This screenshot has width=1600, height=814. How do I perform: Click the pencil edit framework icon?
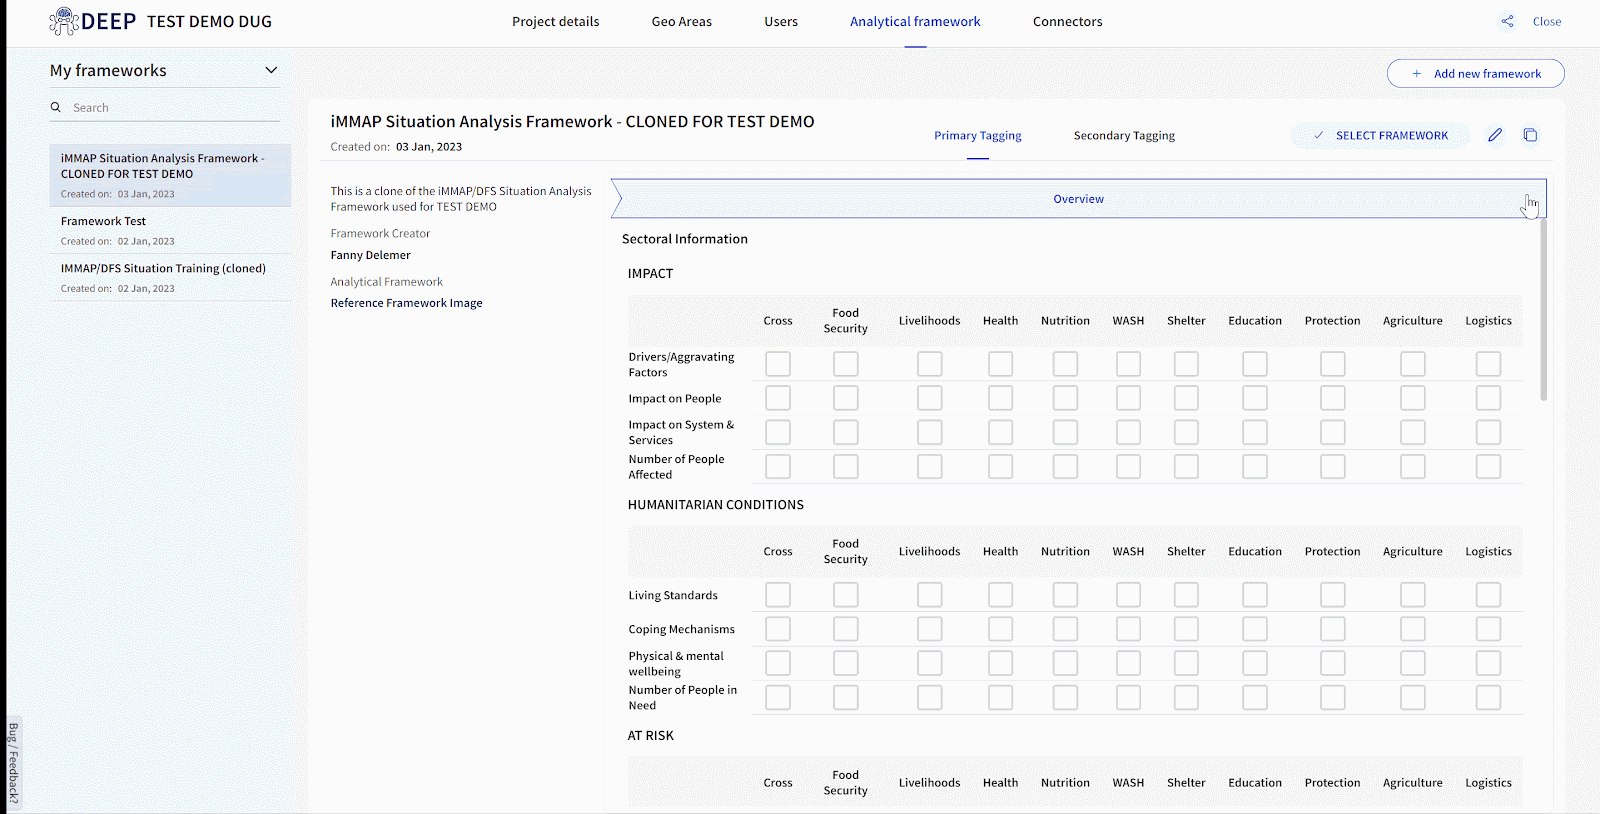pyautogui.click(x=1495, y=135)
